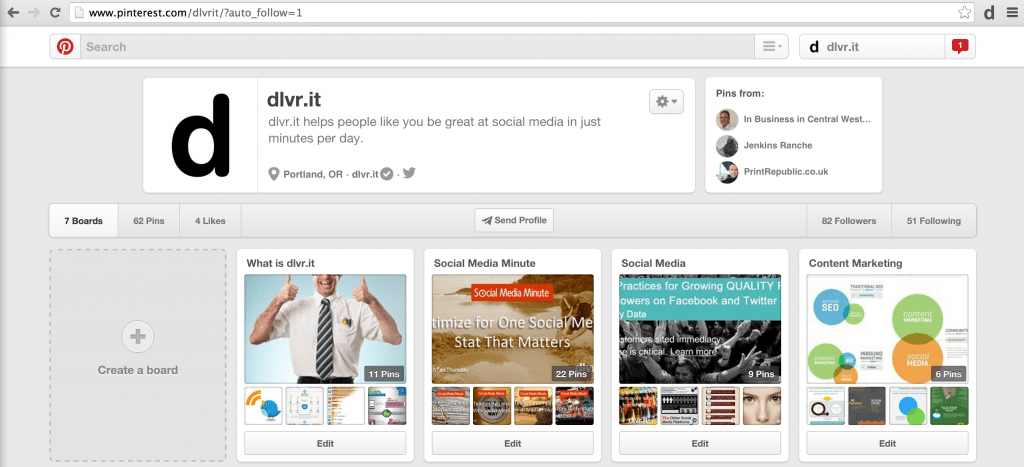Click the browser forward arrow
The height and width of the screenshot is (467, 1024).
coord(33,12)
